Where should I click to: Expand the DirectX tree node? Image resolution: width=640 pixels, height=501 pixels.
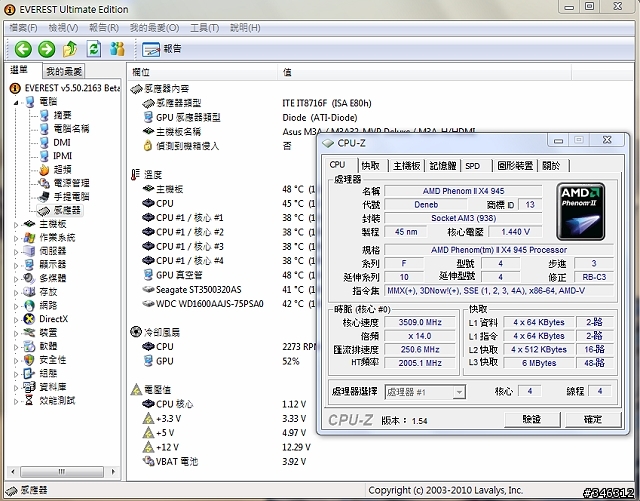tap(16, 319)
